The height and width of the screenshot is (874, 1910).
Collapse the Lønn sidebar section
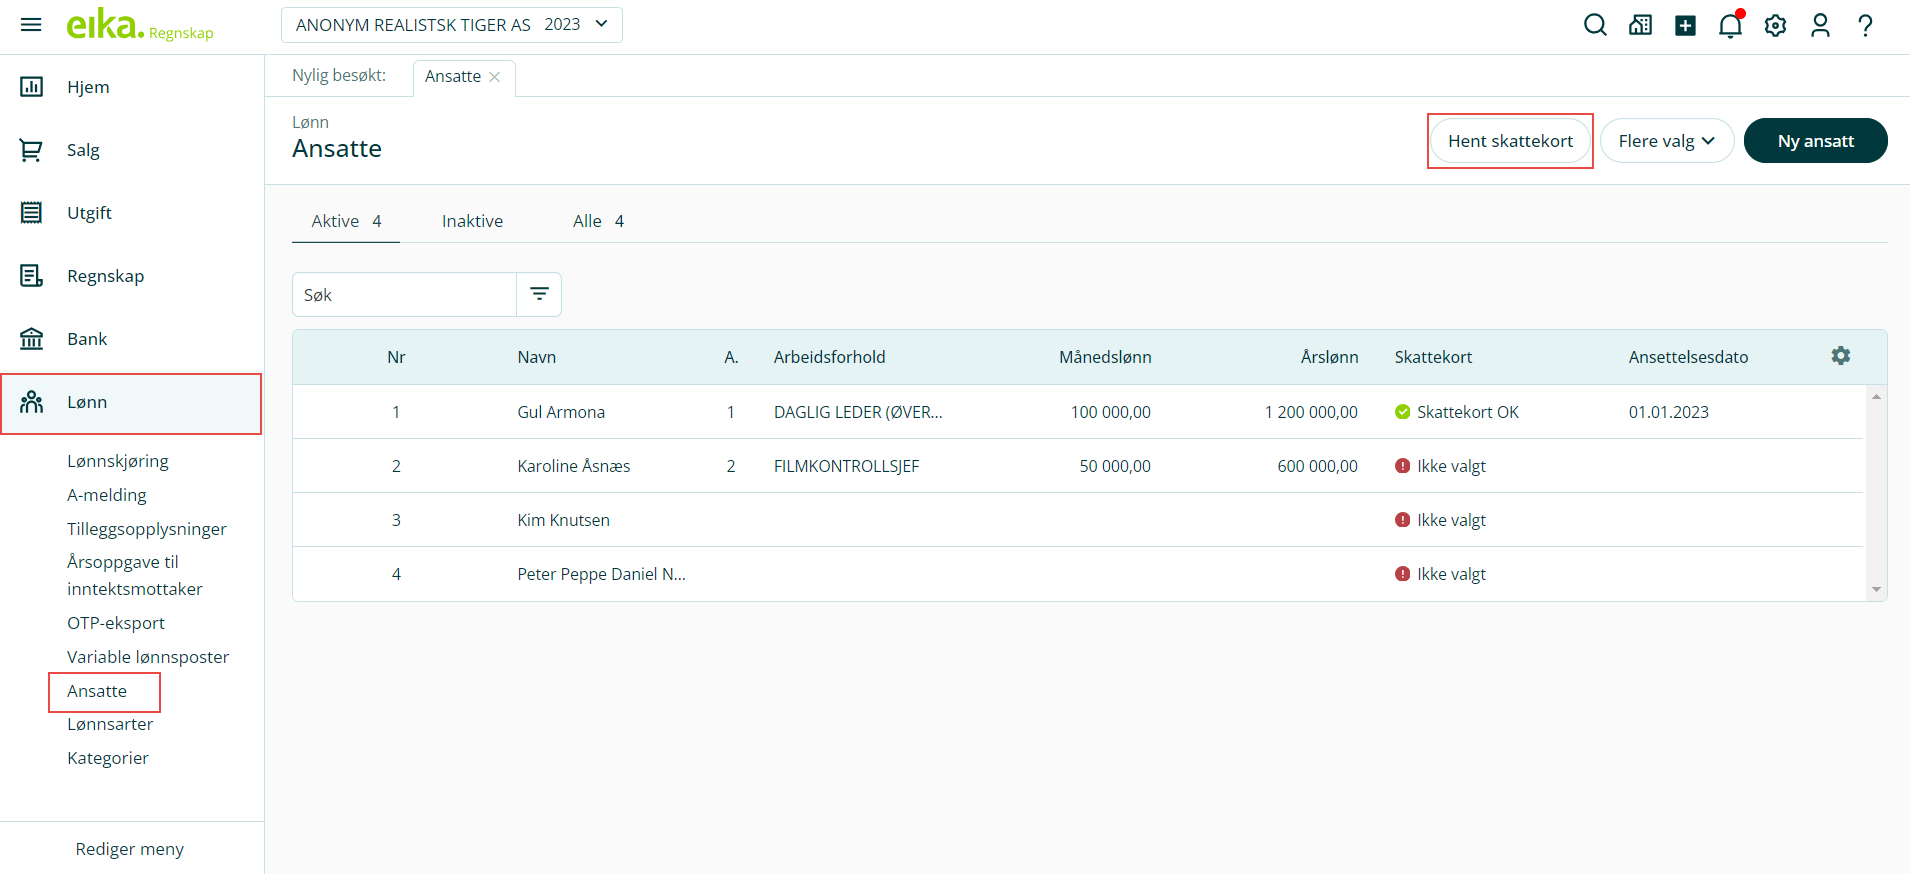pyautogui.click(x=131, y=403)
